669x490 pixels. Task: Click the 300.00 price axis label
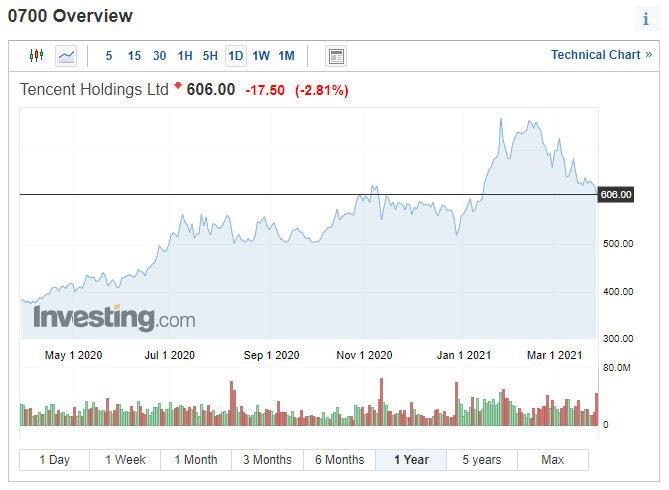pyautogui.click(x=618, y=339)
